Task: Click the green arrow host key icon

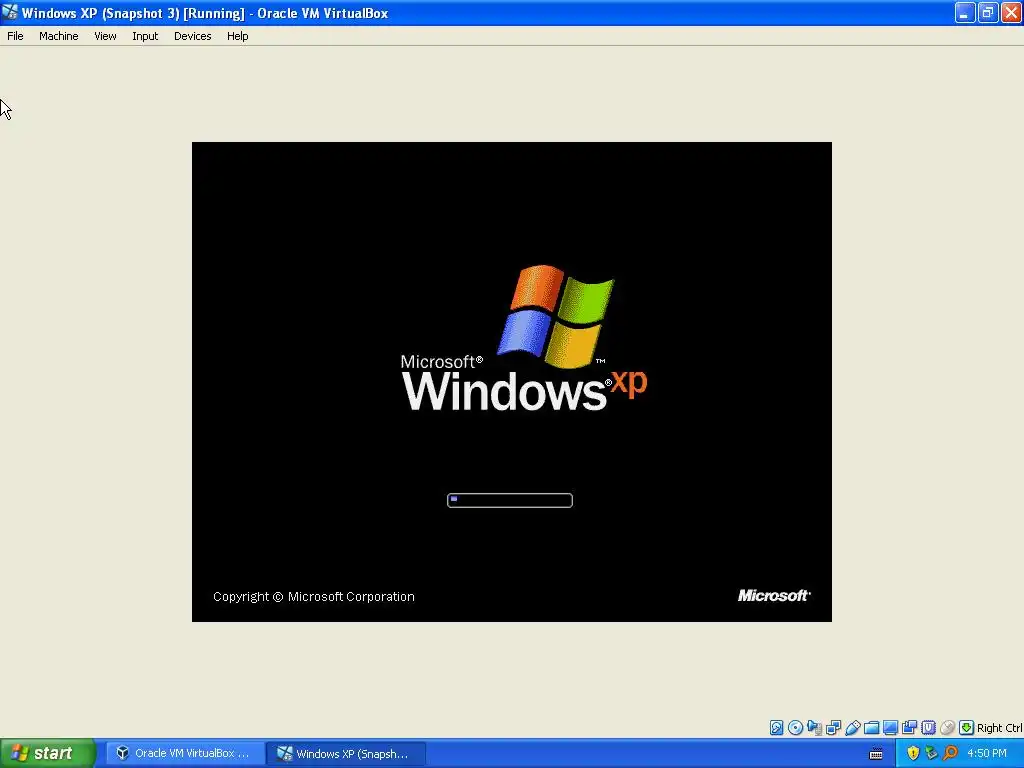Action: pyautogui.click(x=967, y=728)
